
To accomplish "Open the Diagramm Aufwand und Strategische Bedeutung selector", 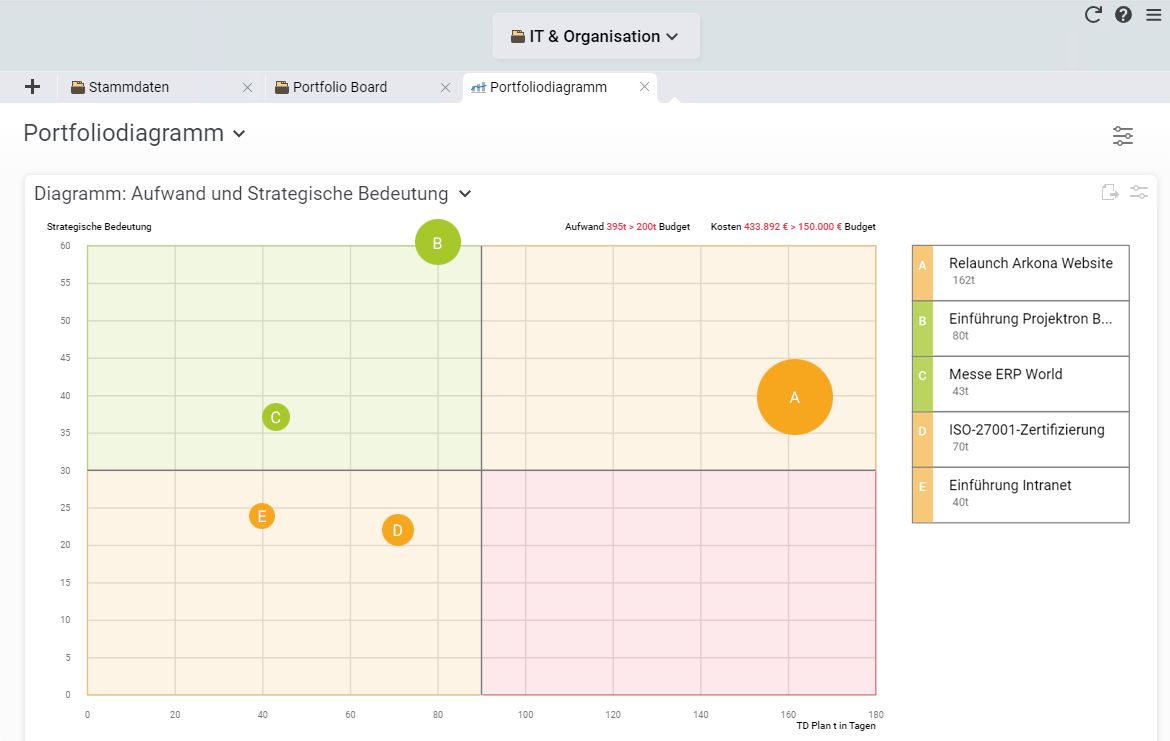I will (464, 193).
